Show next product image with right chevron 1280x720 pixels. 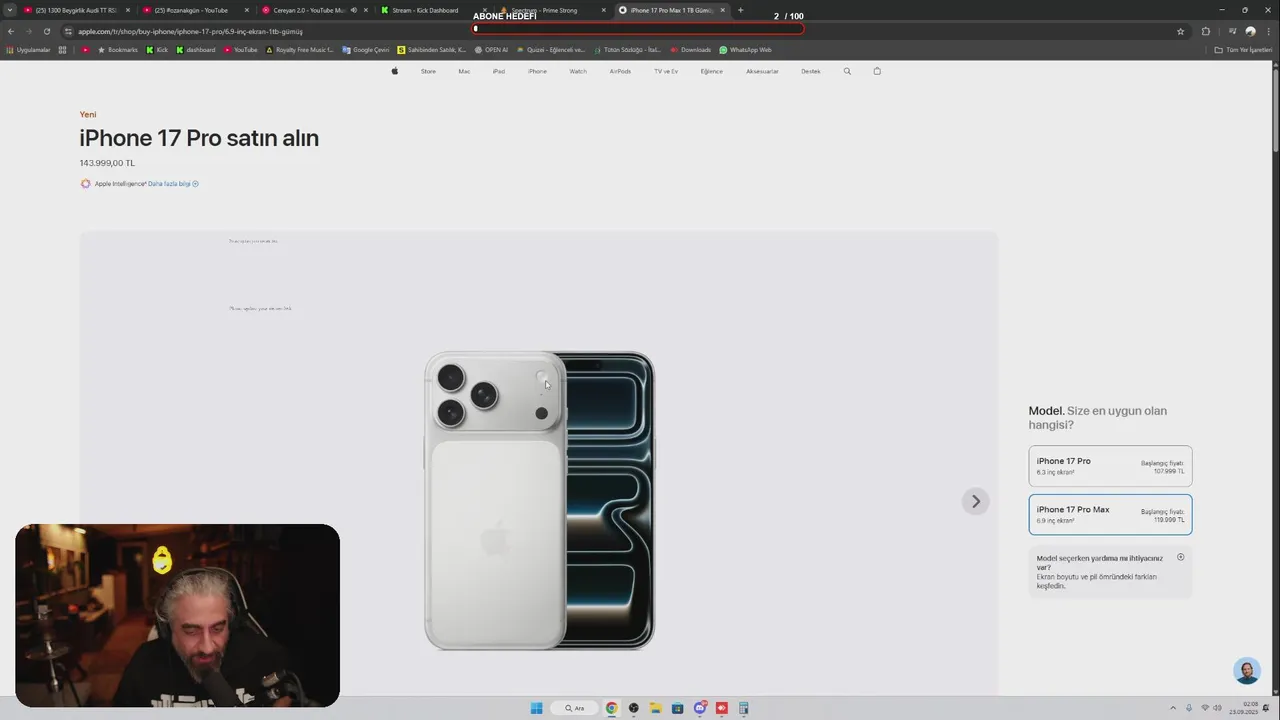976,501
